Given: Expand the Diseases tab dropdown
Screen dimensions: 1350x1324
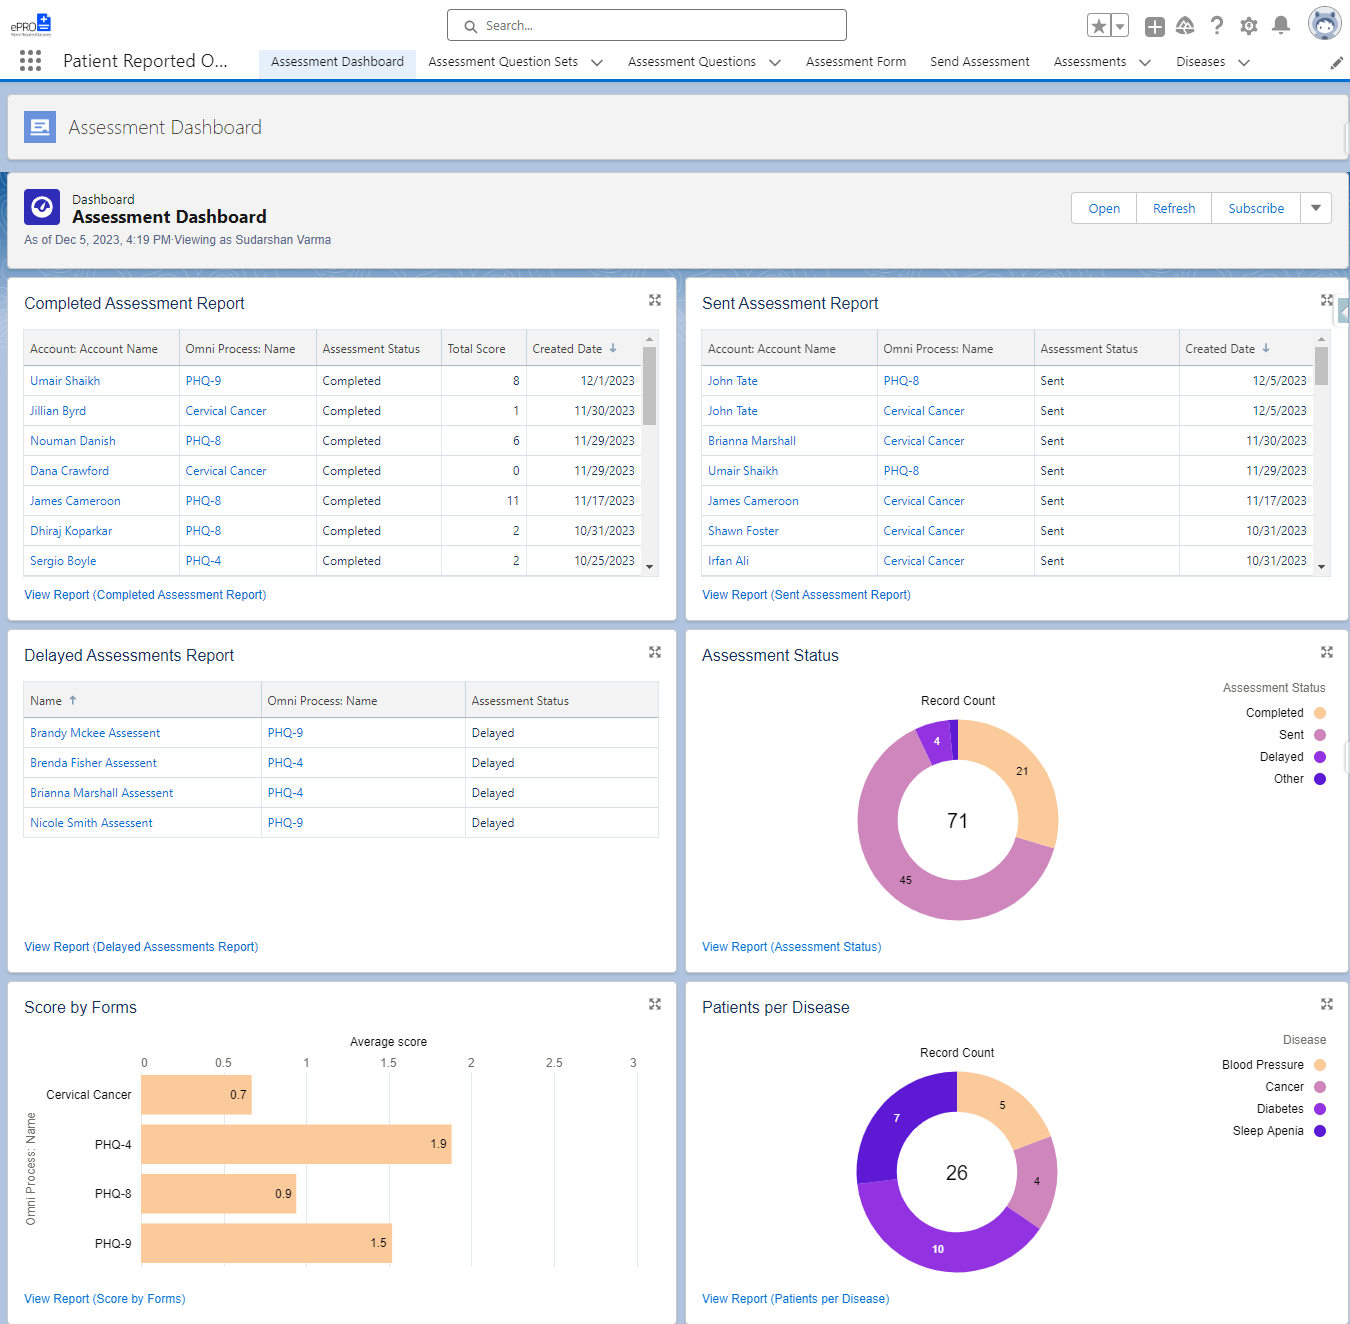Looking at the screenshot, I should [1244, 62].
